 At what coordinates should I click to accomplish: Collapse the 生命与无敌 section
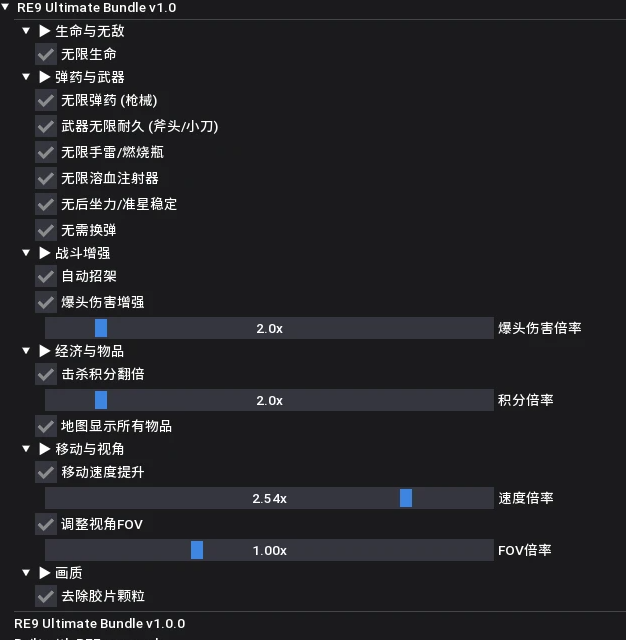coord(27,31)
